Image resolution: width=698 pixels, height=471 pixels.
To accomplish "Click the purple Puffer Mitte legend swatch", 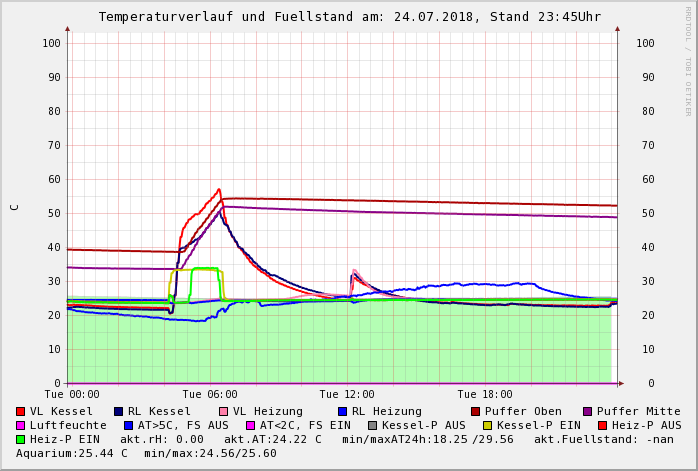I will coord(588,411).
